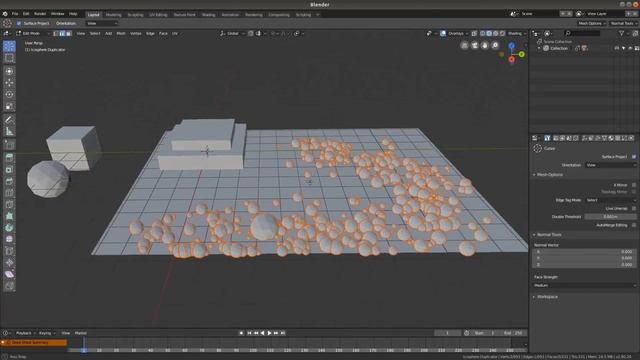The image size is (640, 360).
Task: Select the Knife tool
Action: click(x=9, y=204)
